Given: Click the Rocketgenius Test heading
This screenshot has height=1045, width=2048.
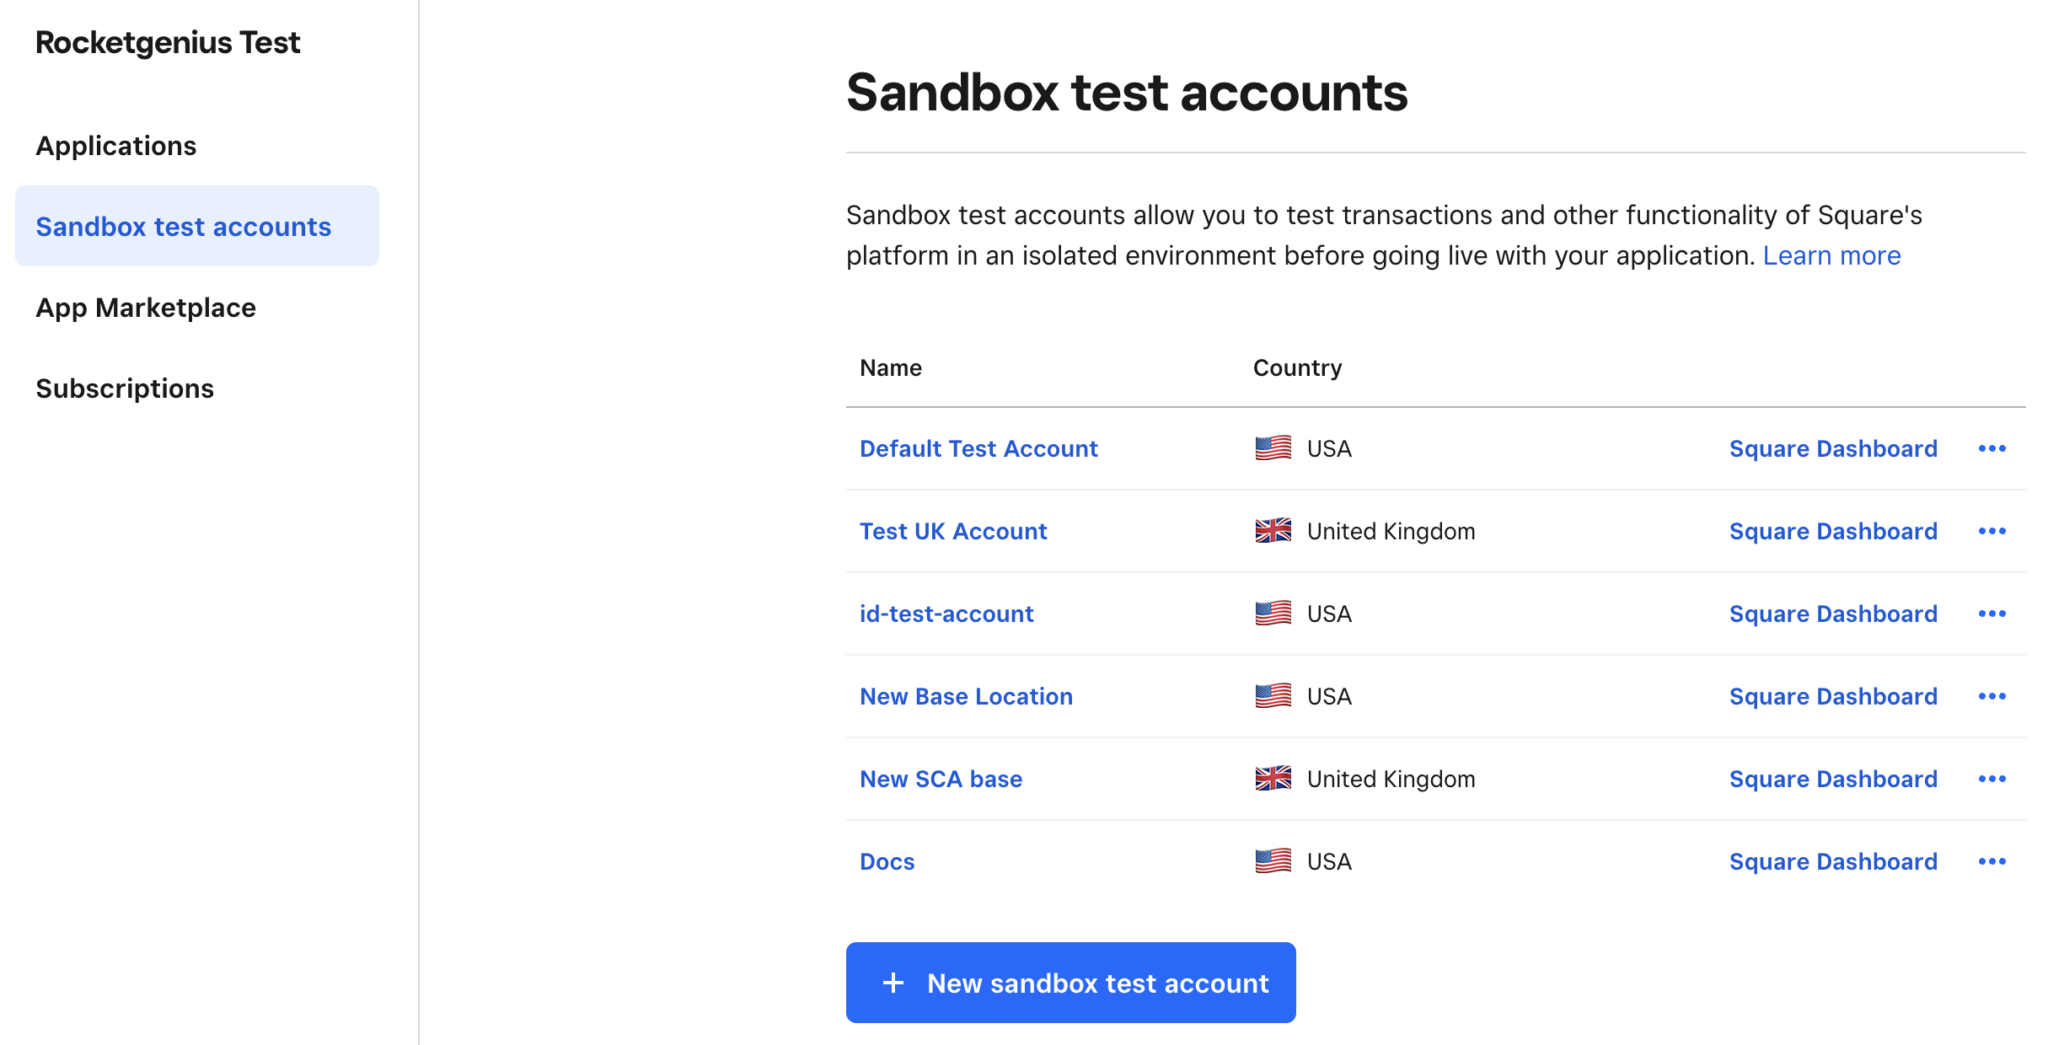Looking at the screenshot, I should [167, 42].
